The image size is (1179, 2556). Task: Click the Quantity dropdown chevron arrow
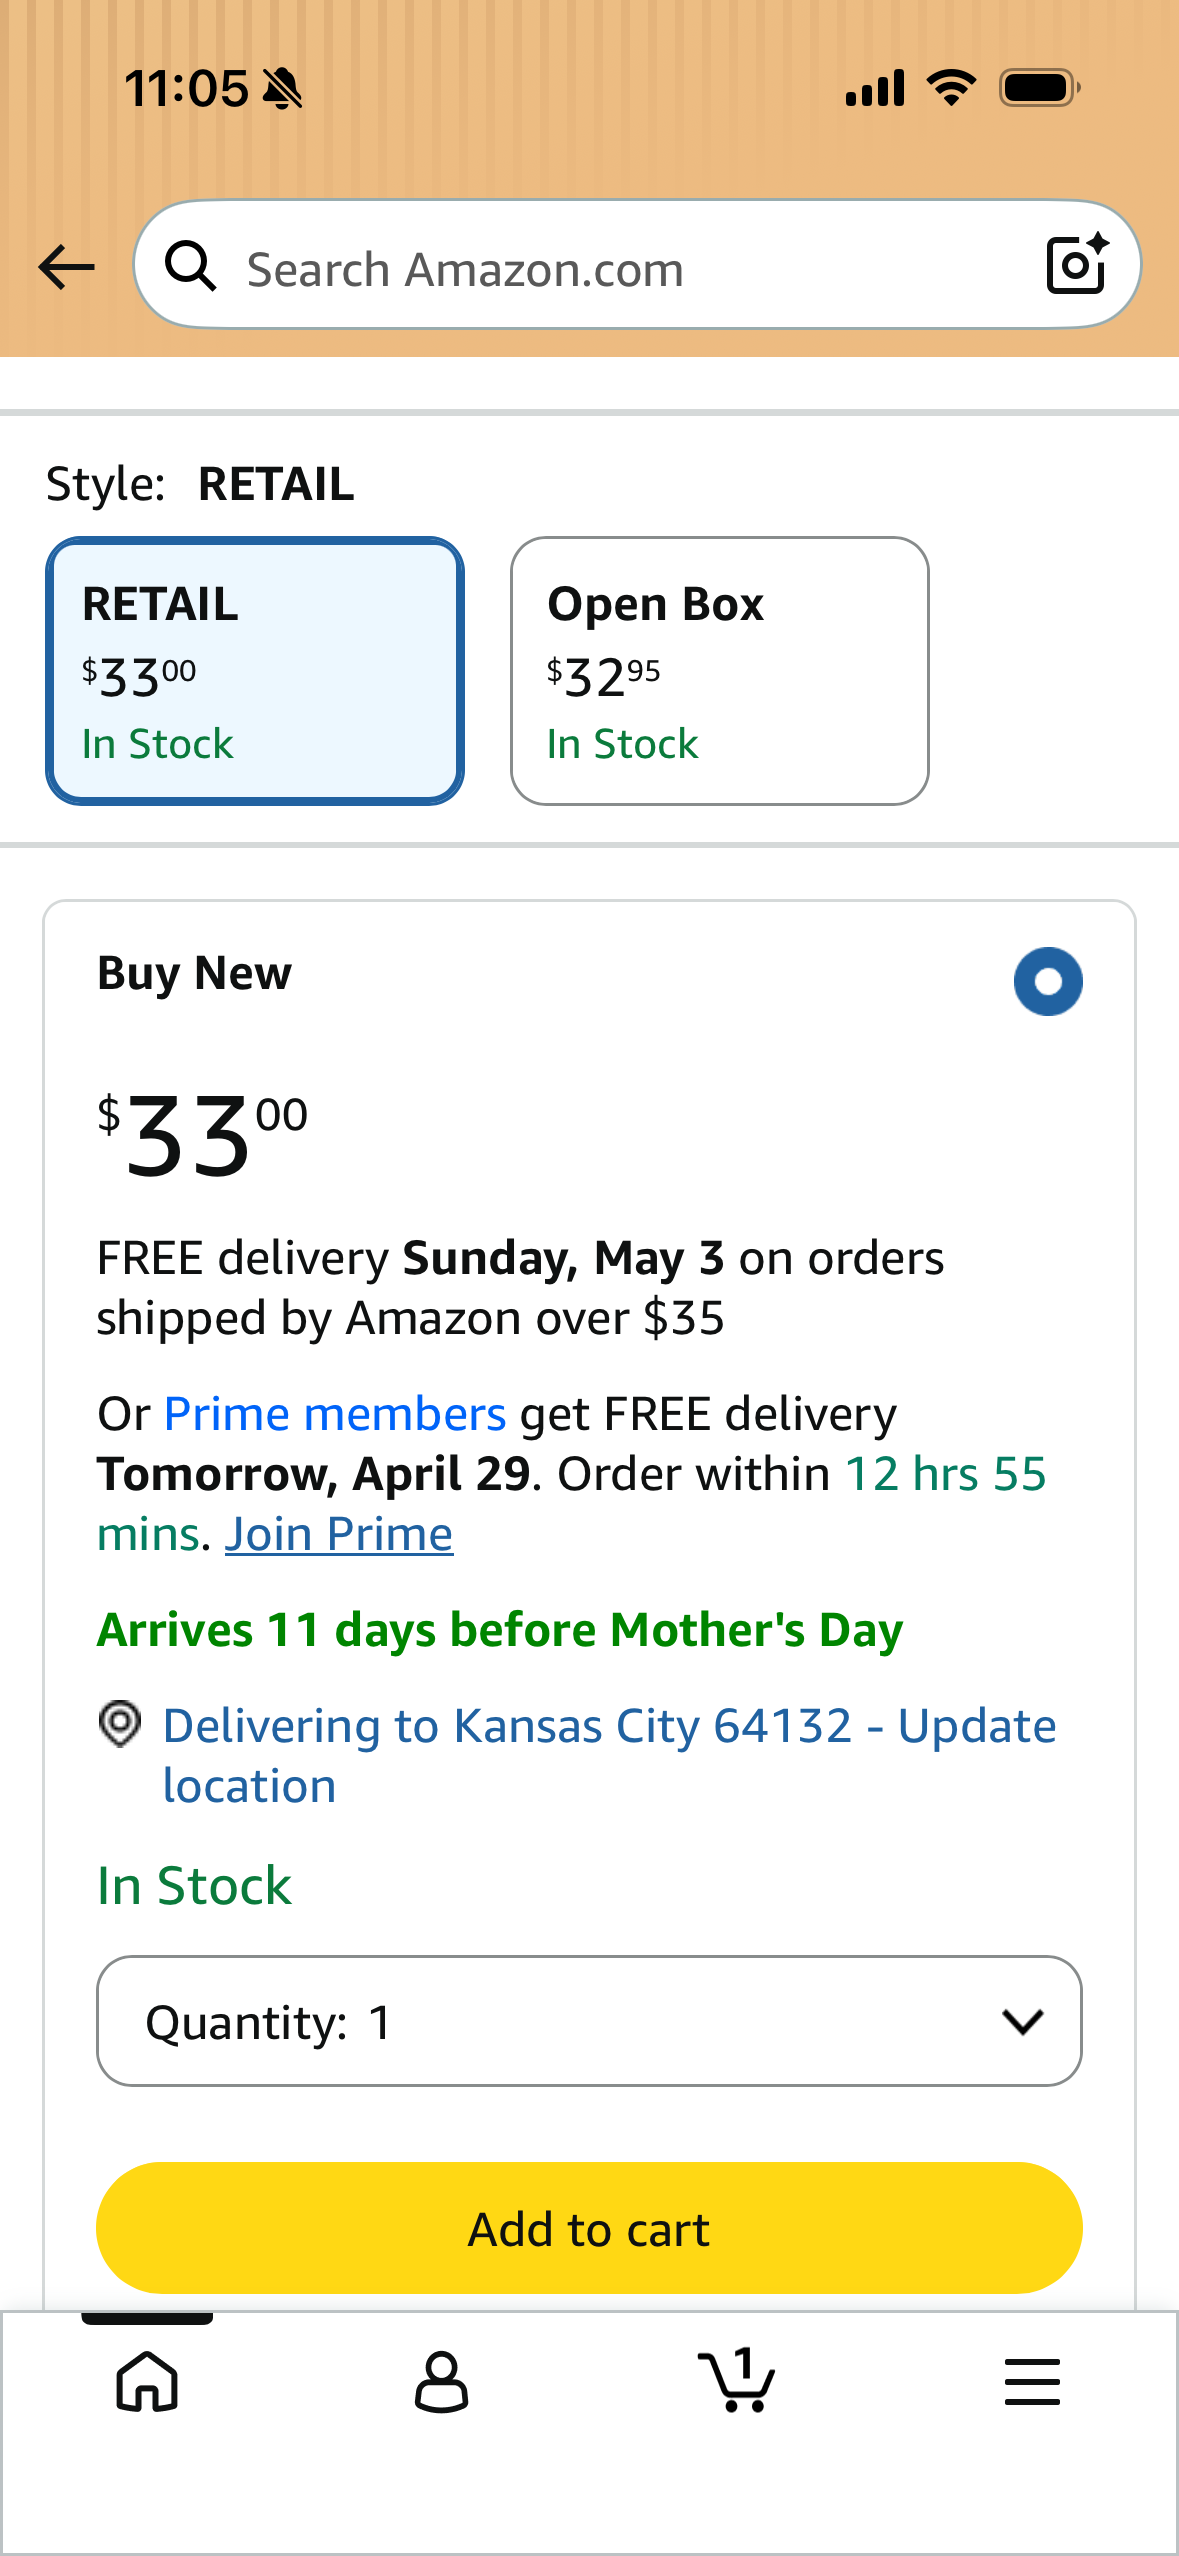point(1023,2022)
